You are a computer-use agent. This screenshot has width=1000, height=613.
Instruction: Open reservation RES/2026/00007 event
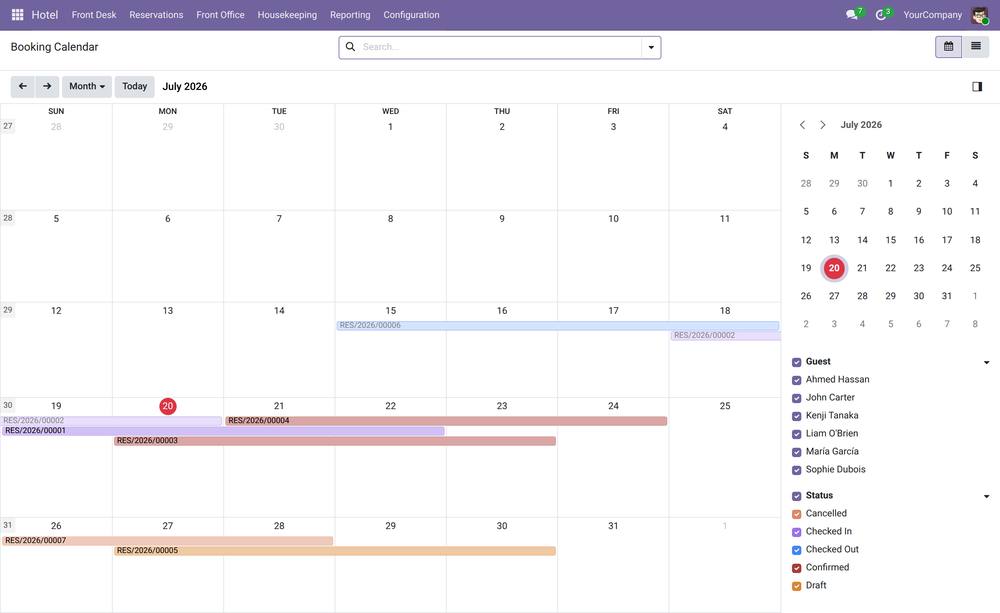pyautogui.click(x=167, y=540)
